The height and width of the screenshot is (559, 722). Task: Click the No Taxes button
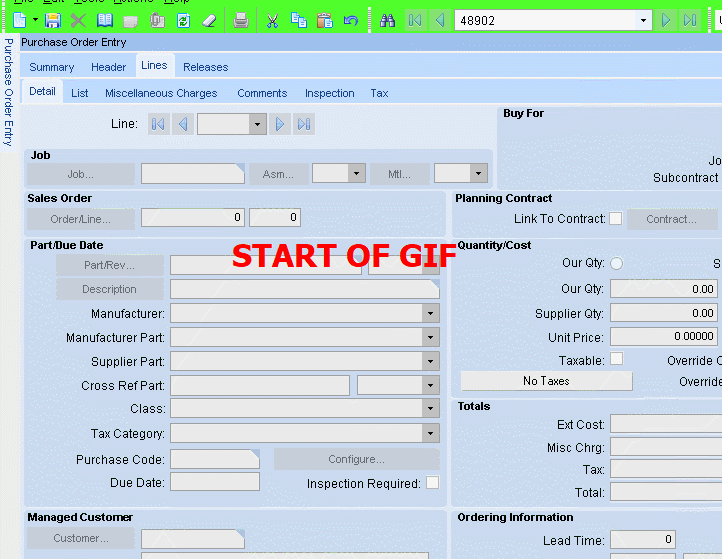[546, 381]
